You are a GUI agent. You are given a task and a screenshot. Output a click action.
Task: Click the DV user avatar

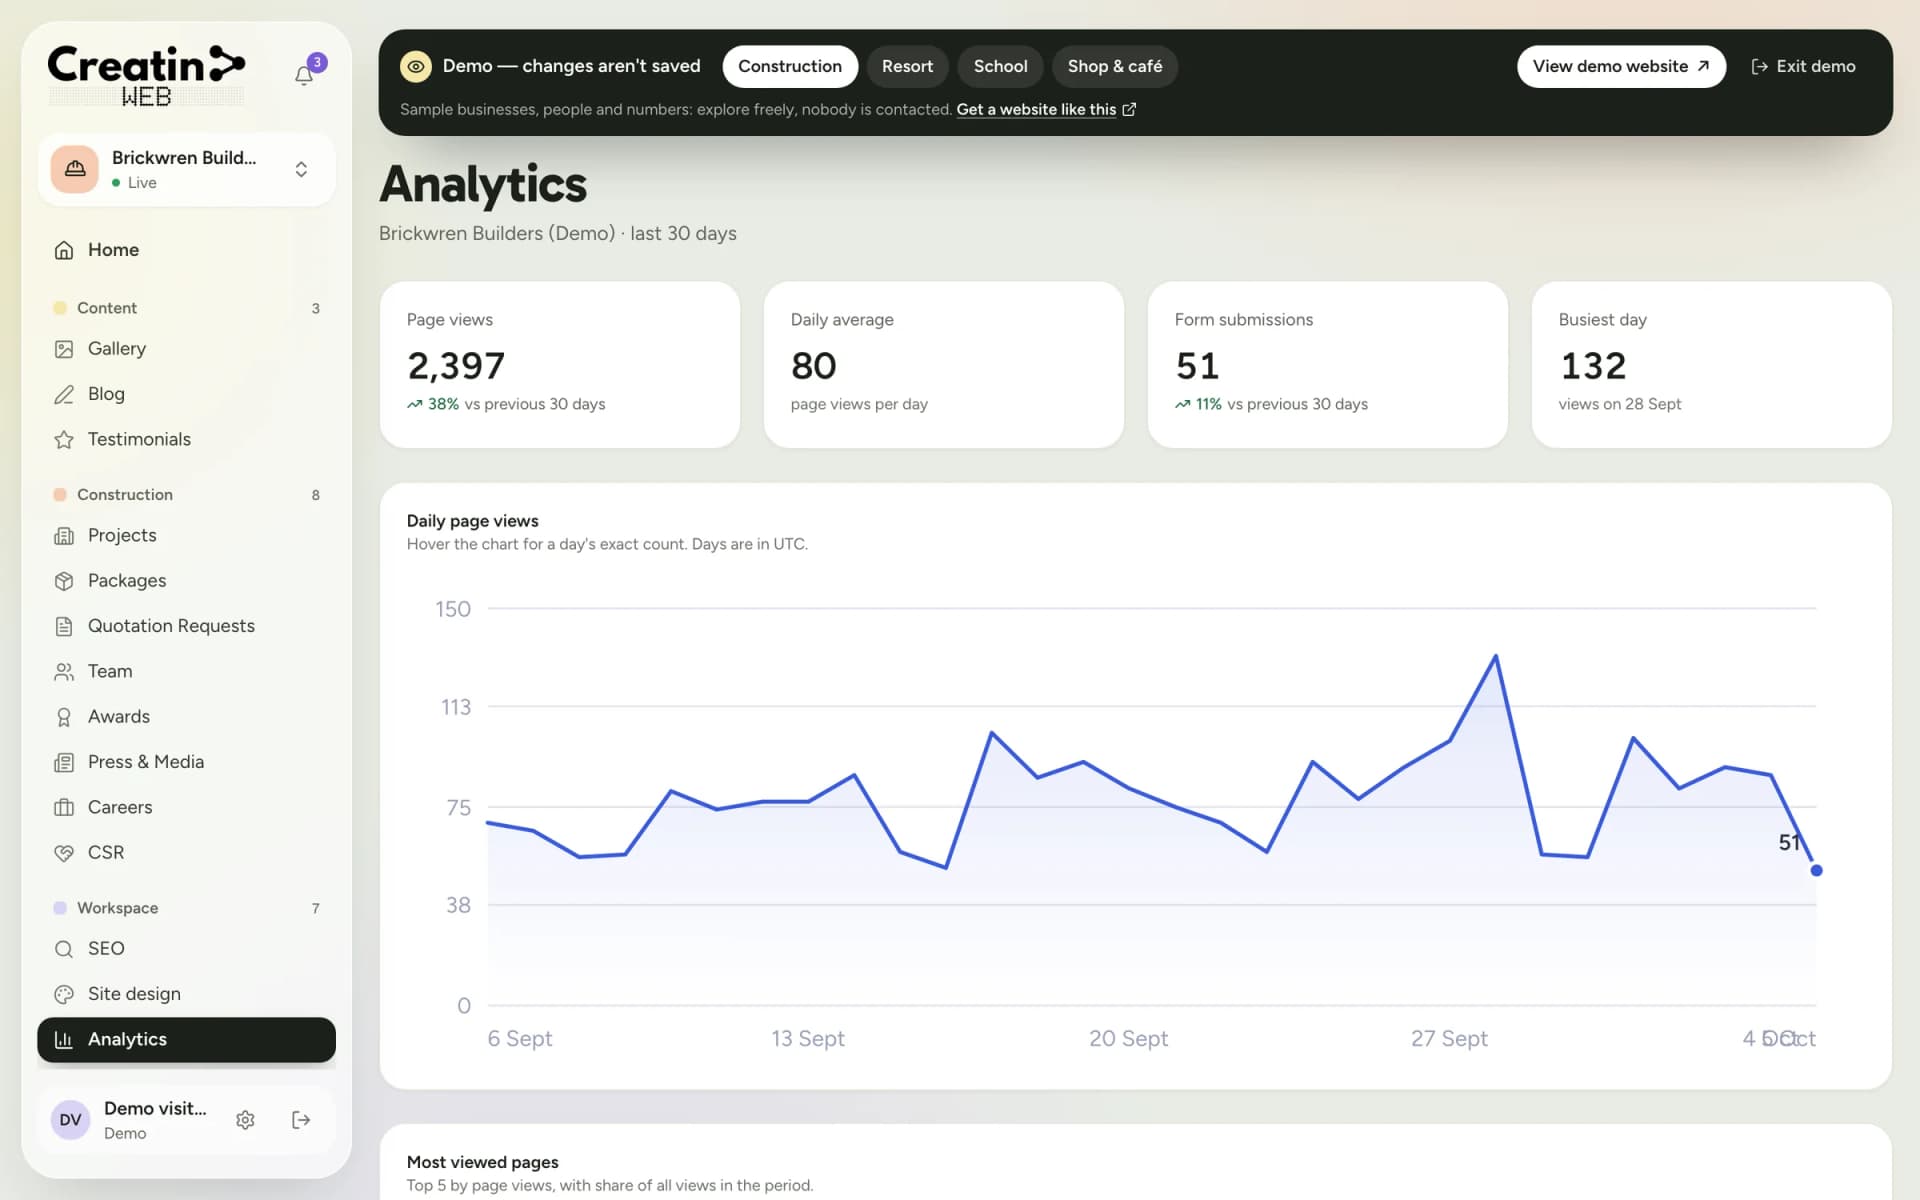70,1120
